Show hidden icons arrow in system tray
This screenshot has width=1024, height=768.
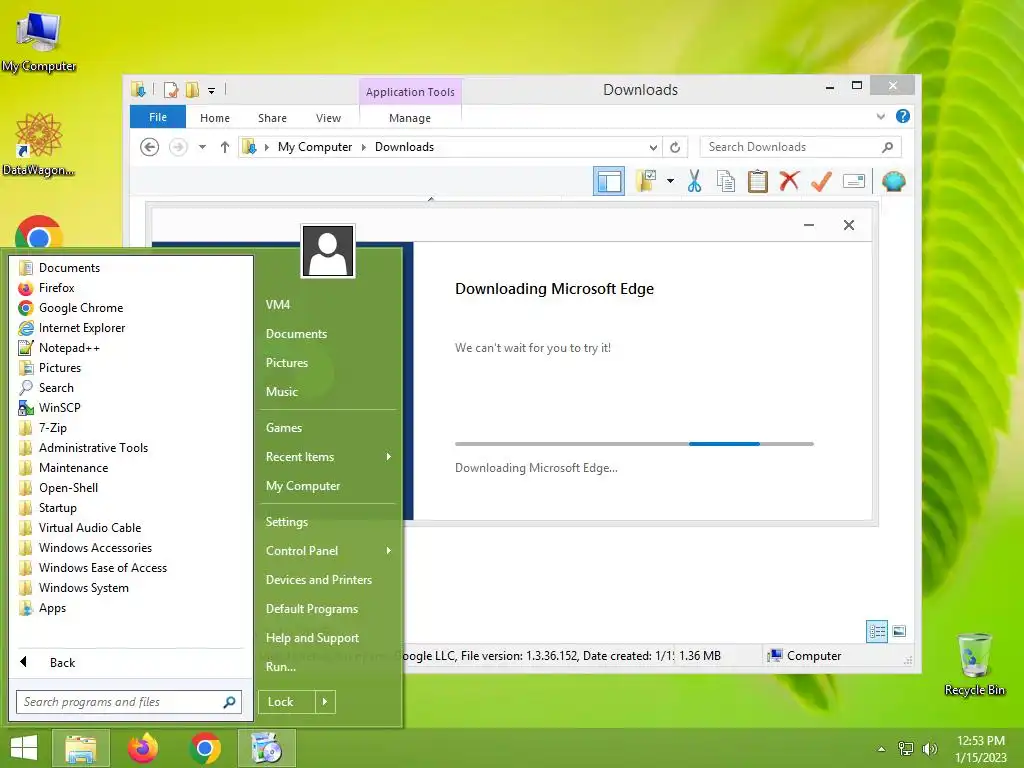point(882,749)
